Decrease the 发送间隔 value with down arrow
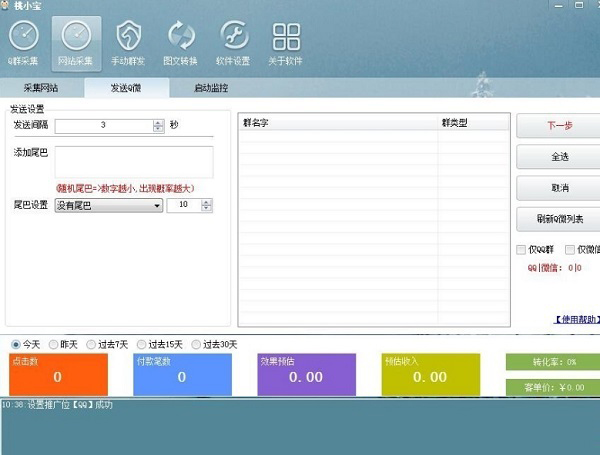The height and width of the screenshot is (455, 600). 158,129
